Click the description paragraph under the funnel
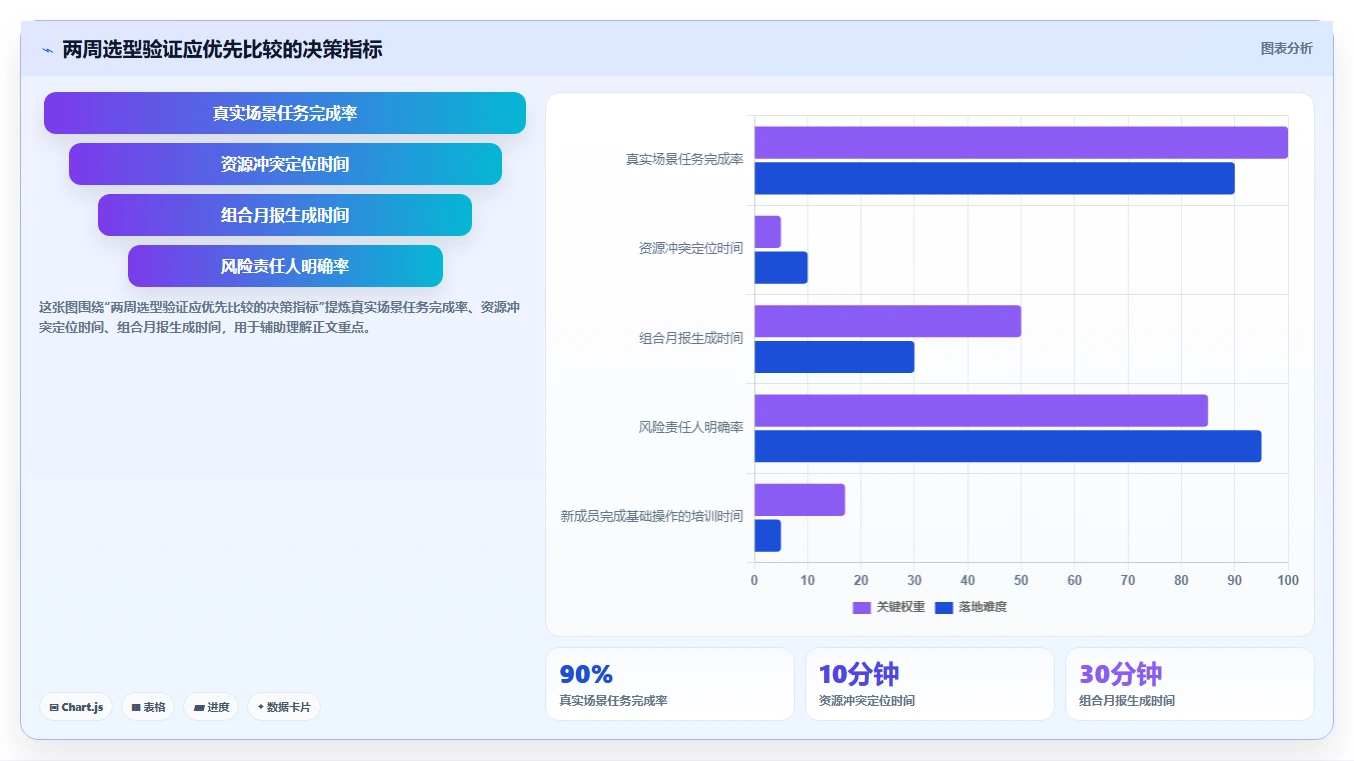 [279, 317]
